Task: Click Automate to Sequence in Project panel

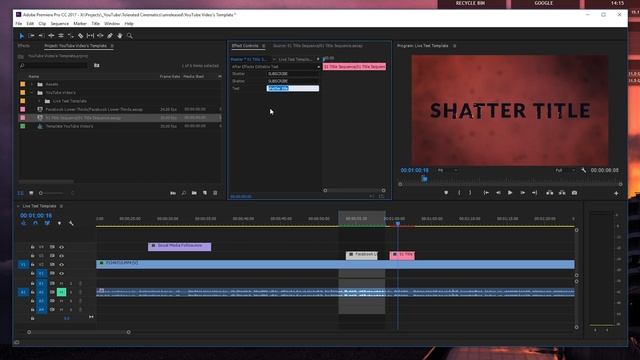Action: (x=173, y=193)
